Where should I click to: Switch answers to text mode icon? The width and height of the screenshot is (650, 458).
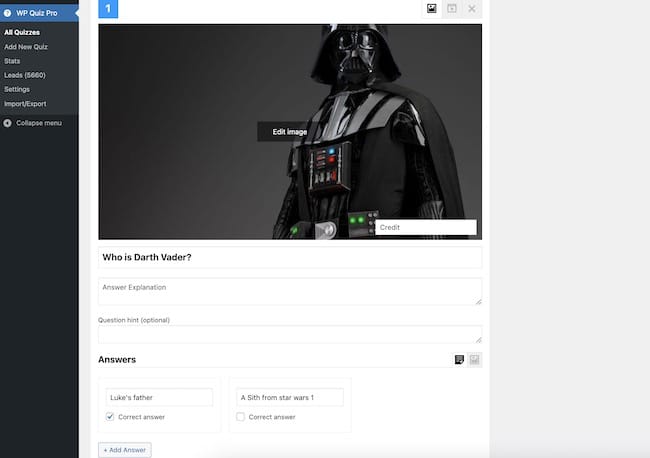(x=459, y=360)
